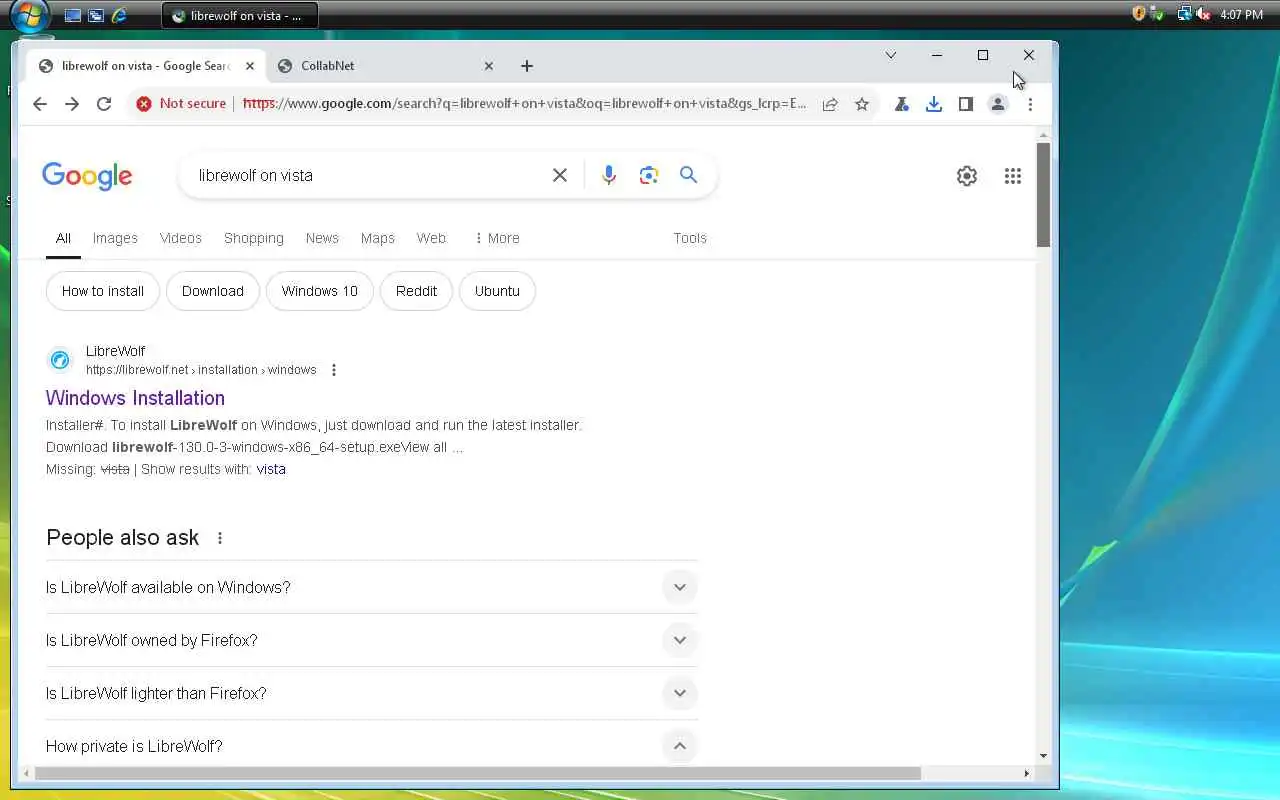
Task: Switch to Maps results
Action: click(378, 238)
